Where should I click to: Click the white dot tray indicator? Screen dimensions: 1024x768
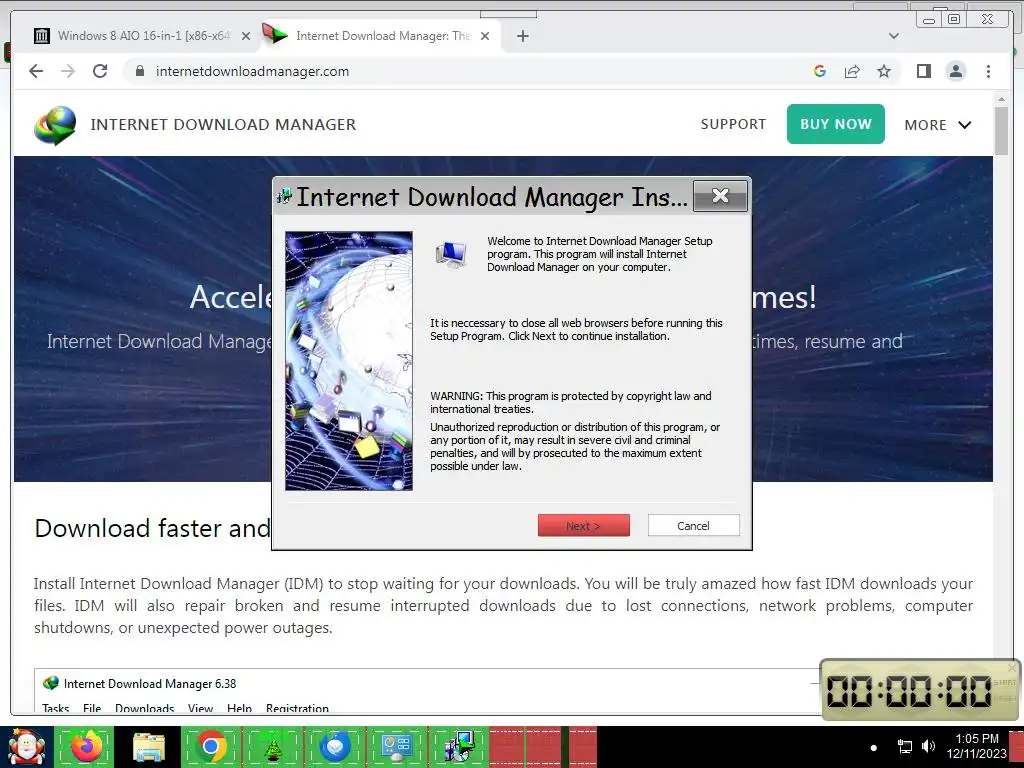click(x=874, y=747)
